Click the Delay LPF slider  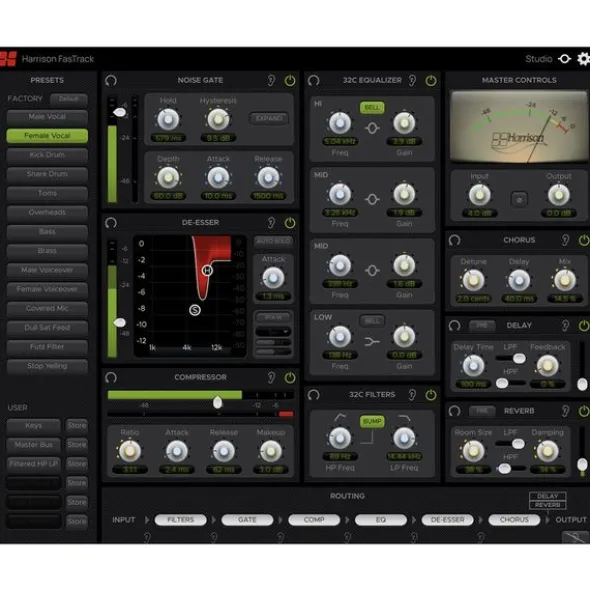(511, 358)
